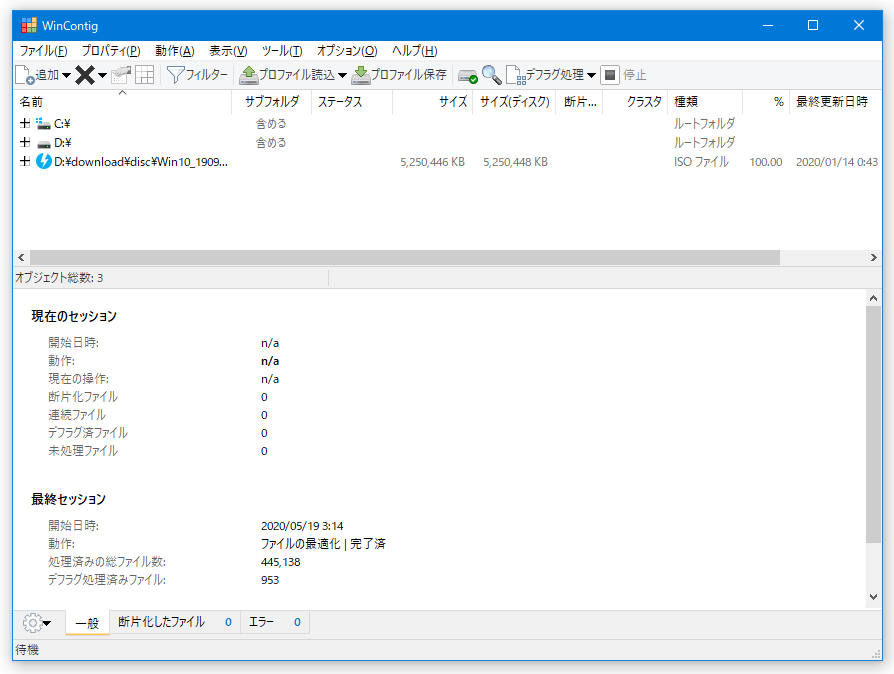This screenshot has height=674, width=894.
Task: Click the grayed edit-item toolbar icon
Action: pyautogui.click(x=121, y=75)
